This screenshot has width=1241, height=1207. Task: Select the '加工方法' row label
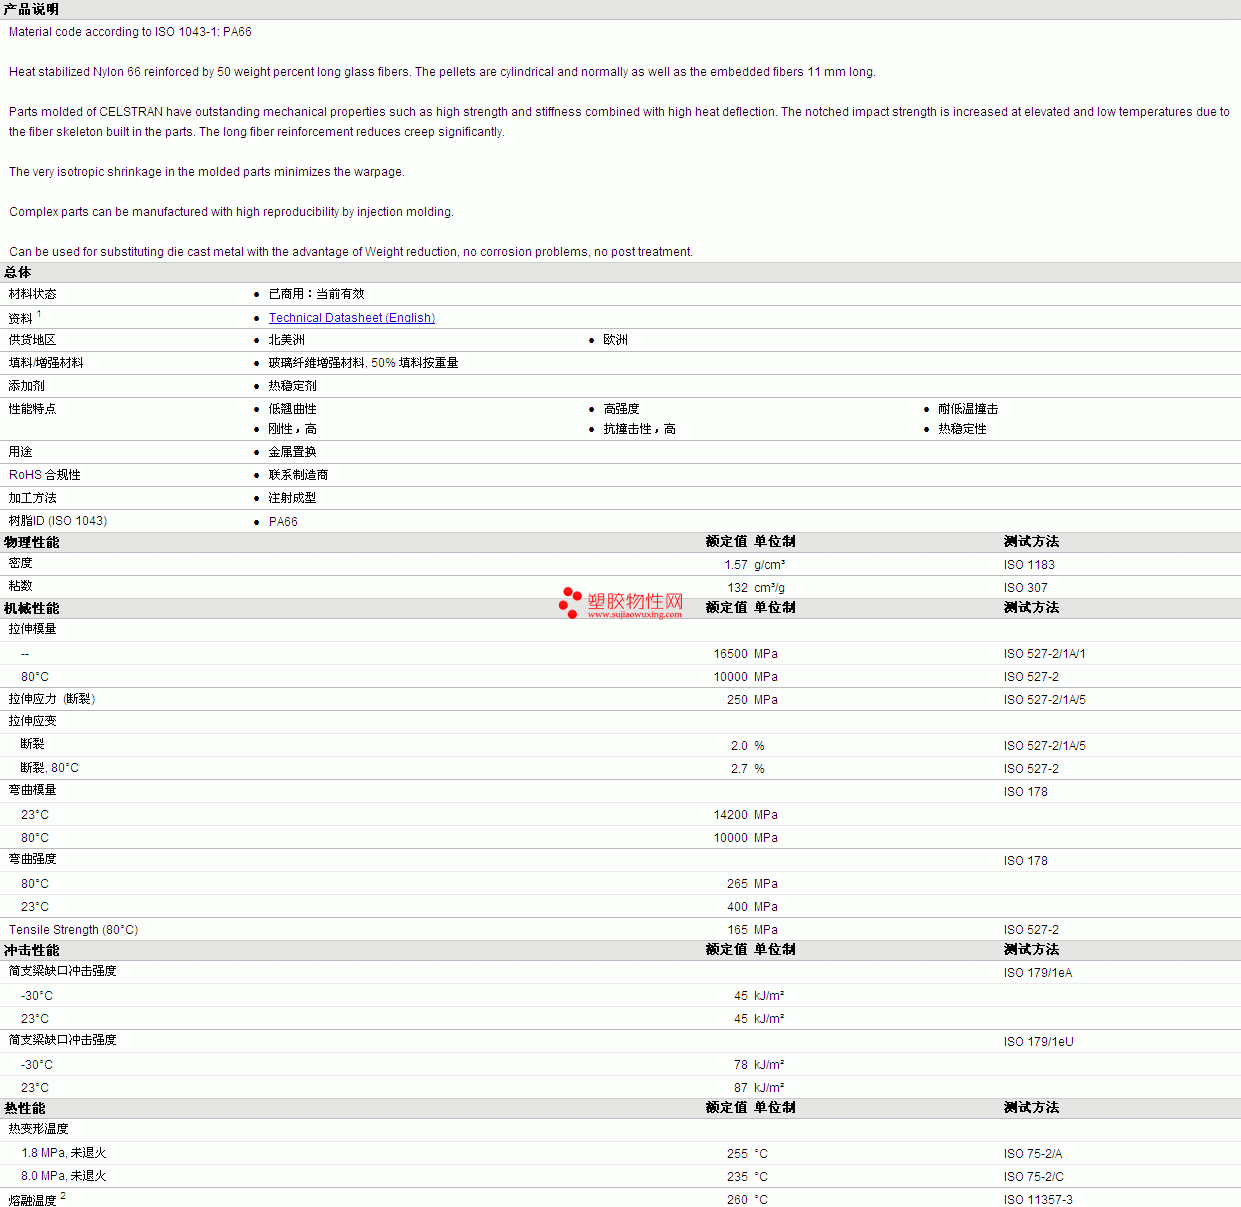[33, 498]
